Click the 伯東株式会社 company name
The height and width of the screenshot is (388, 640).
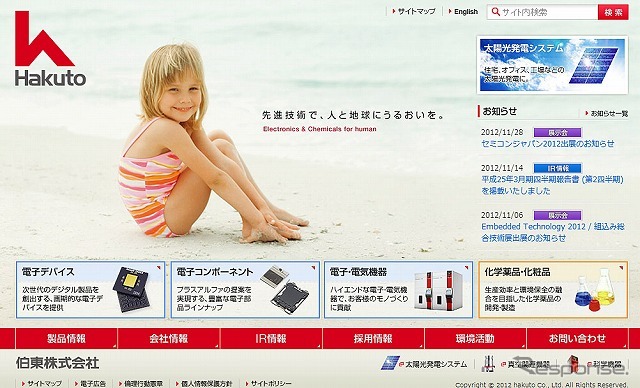coord(57,363)
